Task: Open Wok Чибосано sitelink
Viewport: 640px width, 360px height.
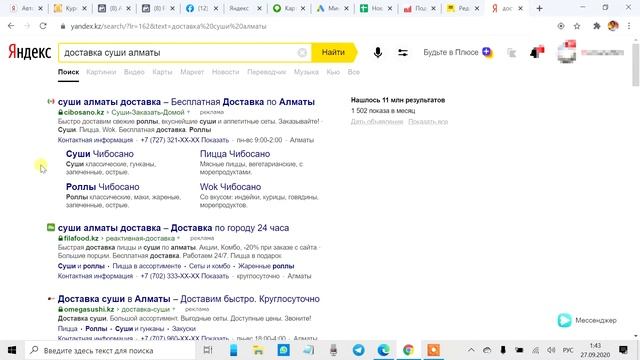Action: (230, 187)
